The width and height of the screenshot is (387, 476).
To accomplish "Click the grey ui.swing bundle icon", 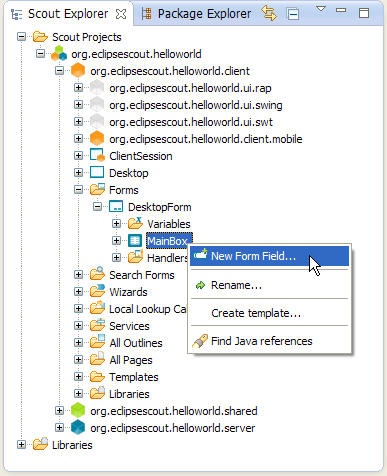I will (x=97, y=105).
